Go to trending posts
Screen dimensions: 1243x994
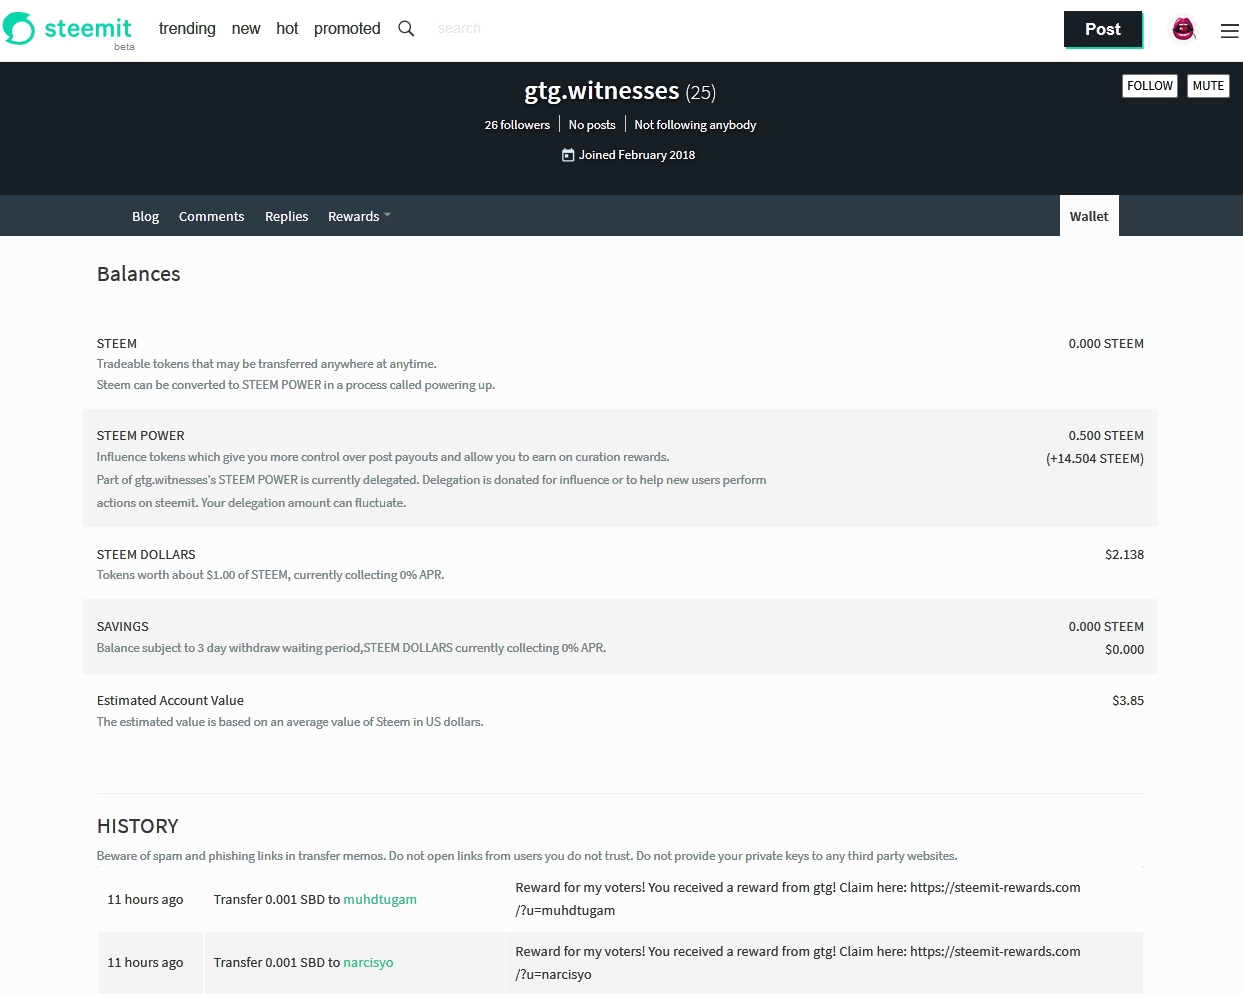click(x=187, y=29)
